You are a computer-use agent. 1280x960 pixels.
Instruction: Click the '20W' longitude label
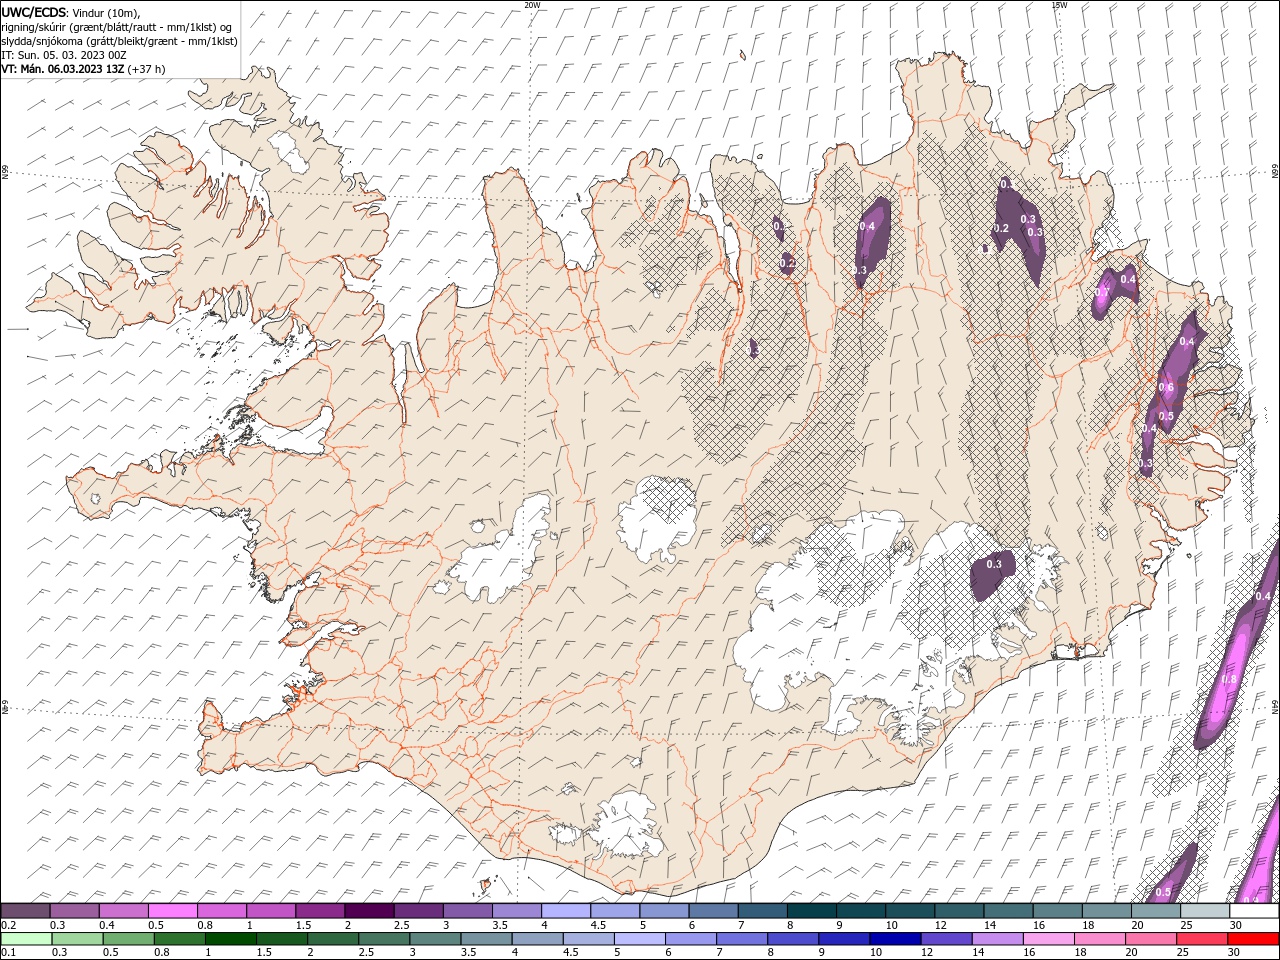[532, 5]
